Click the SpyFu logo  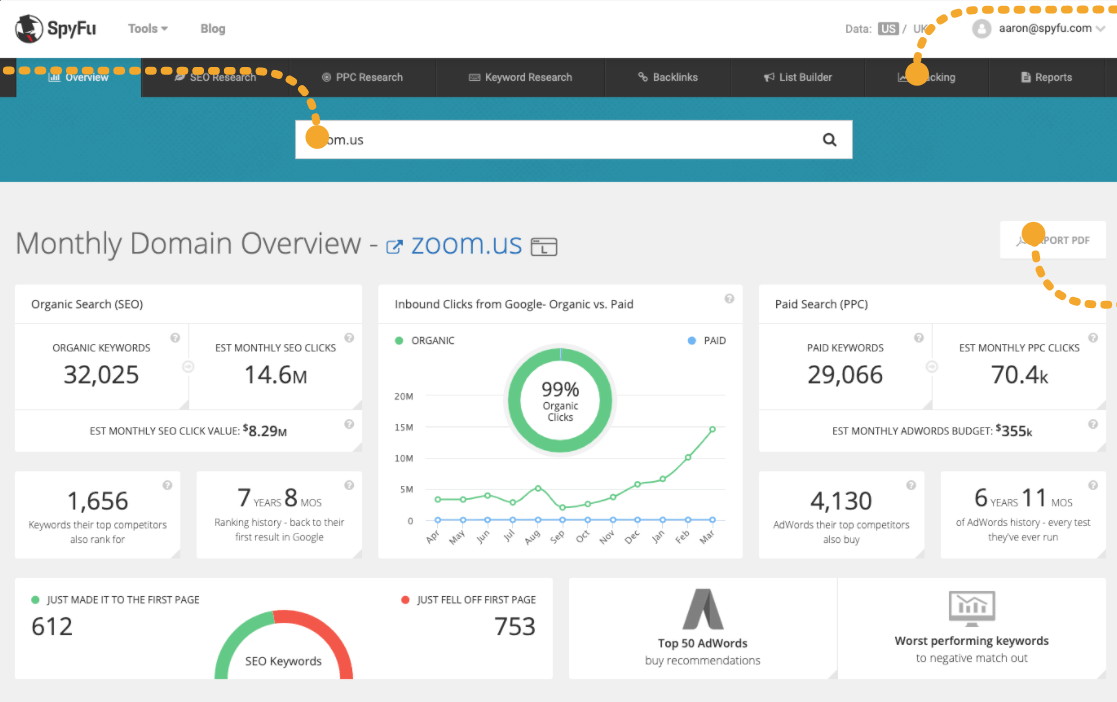point(55,29)
